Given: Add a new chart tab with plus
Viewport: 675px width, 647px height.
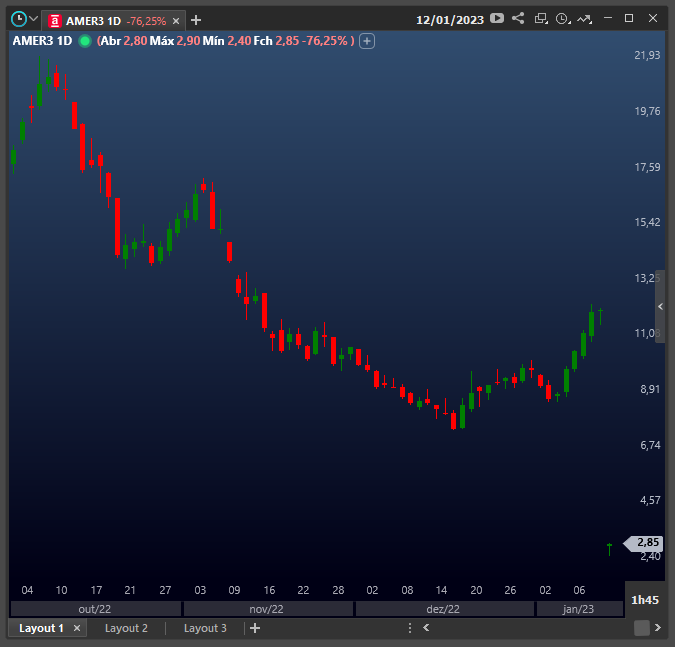Looking at the screenshot, I should pyautogui.click(x=196, y=20).
